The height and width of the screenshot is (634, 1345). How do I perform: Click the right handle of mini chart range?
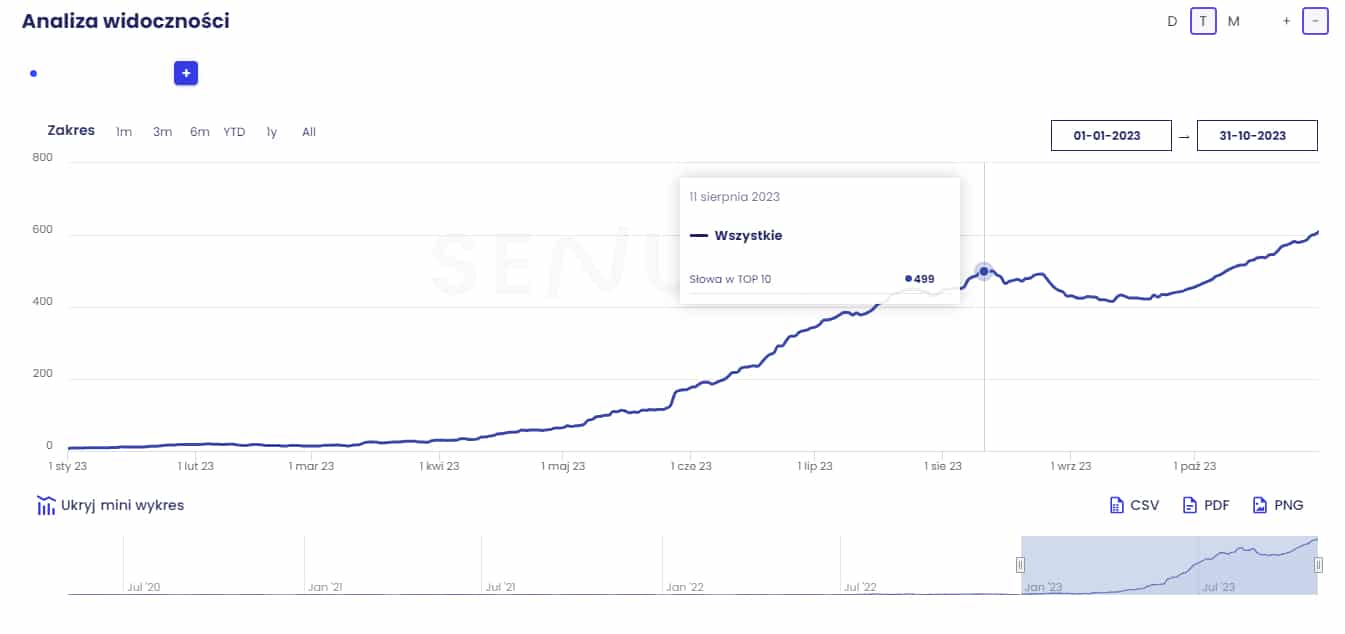tap(1318, 565)
